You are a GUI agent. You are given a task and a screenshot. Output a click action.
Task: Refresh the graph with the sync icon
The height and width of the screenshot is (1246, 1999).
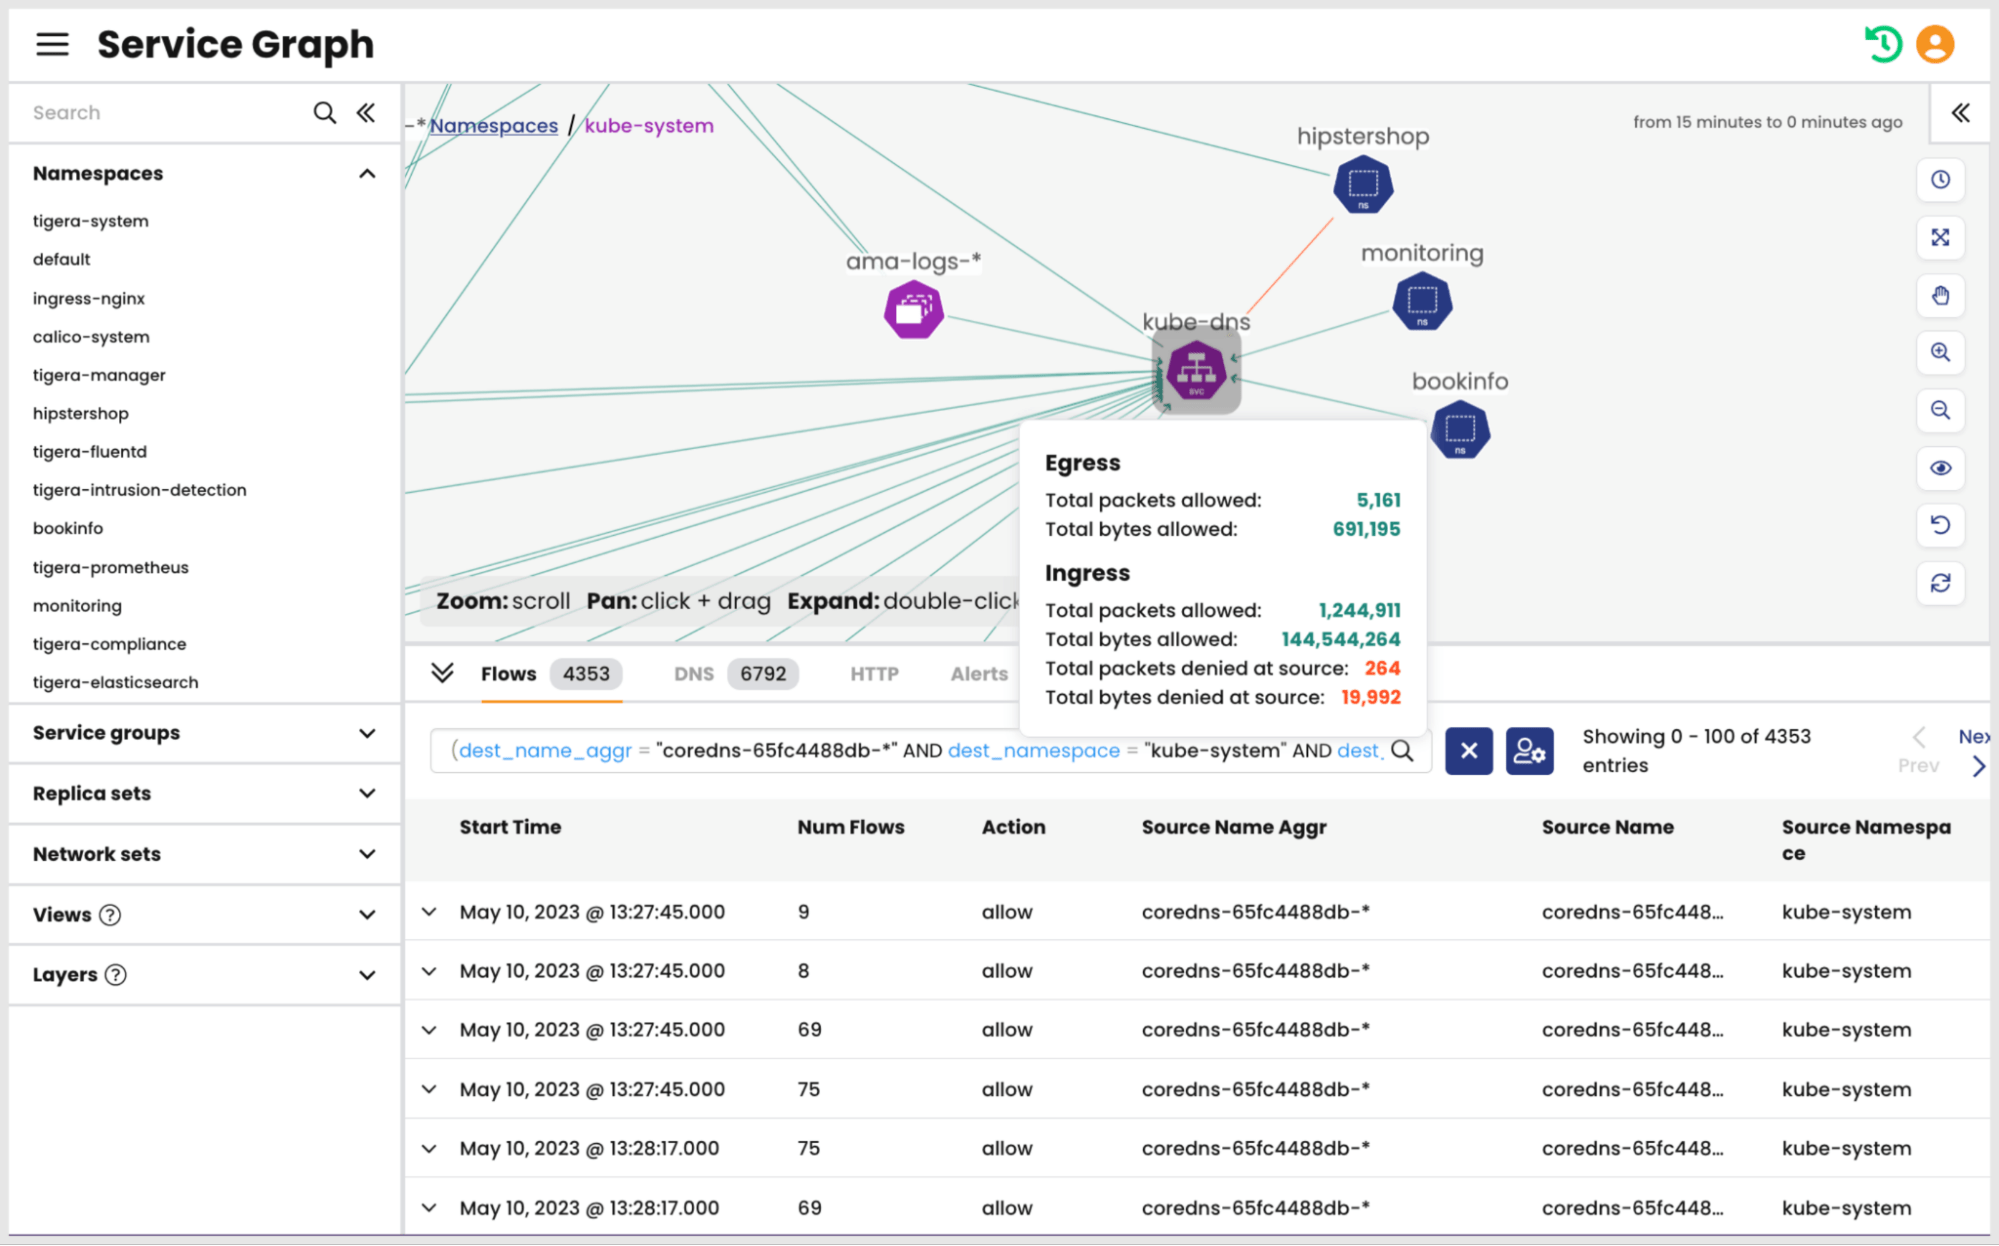point(1940,583)
